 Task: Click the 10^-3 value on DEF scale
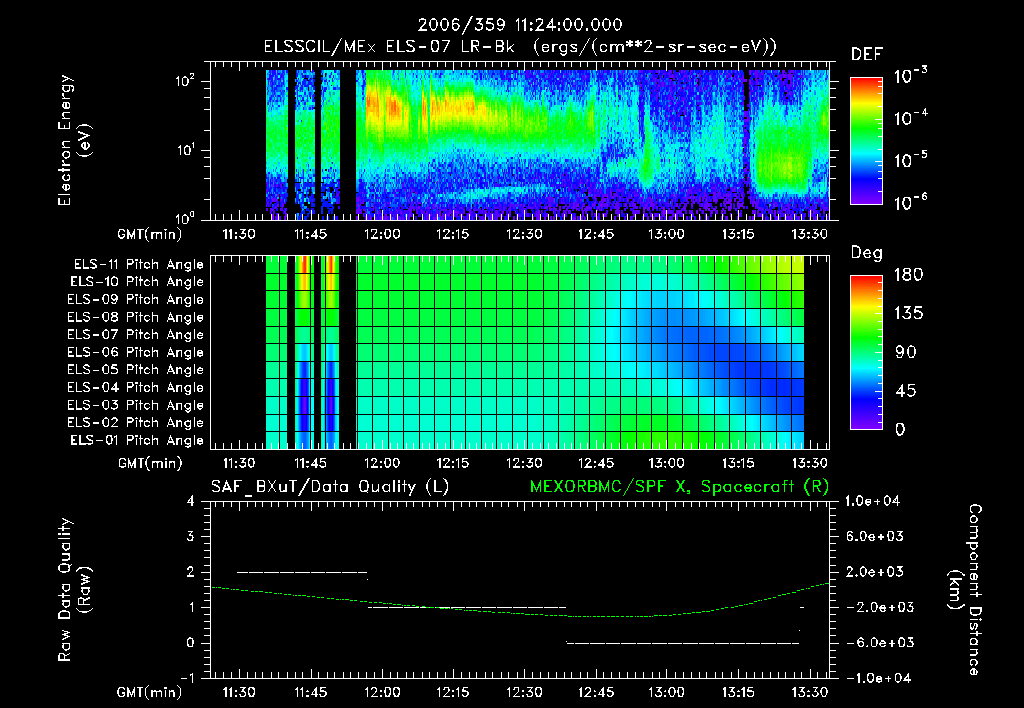point(910,76)
